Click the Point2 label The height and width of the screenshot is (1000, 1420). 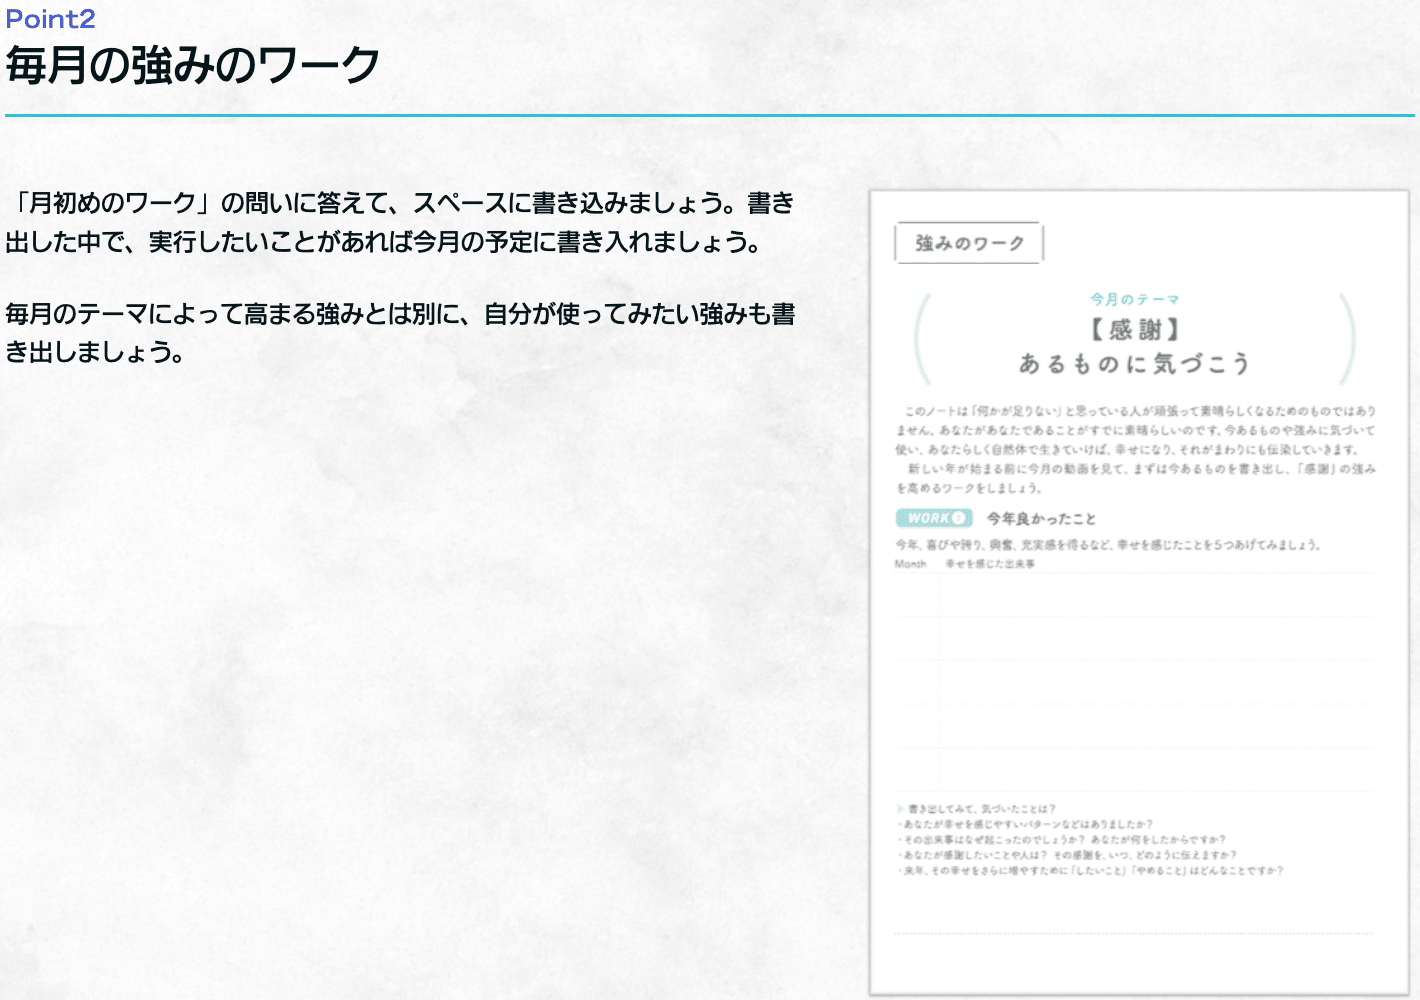pos(50,18)
